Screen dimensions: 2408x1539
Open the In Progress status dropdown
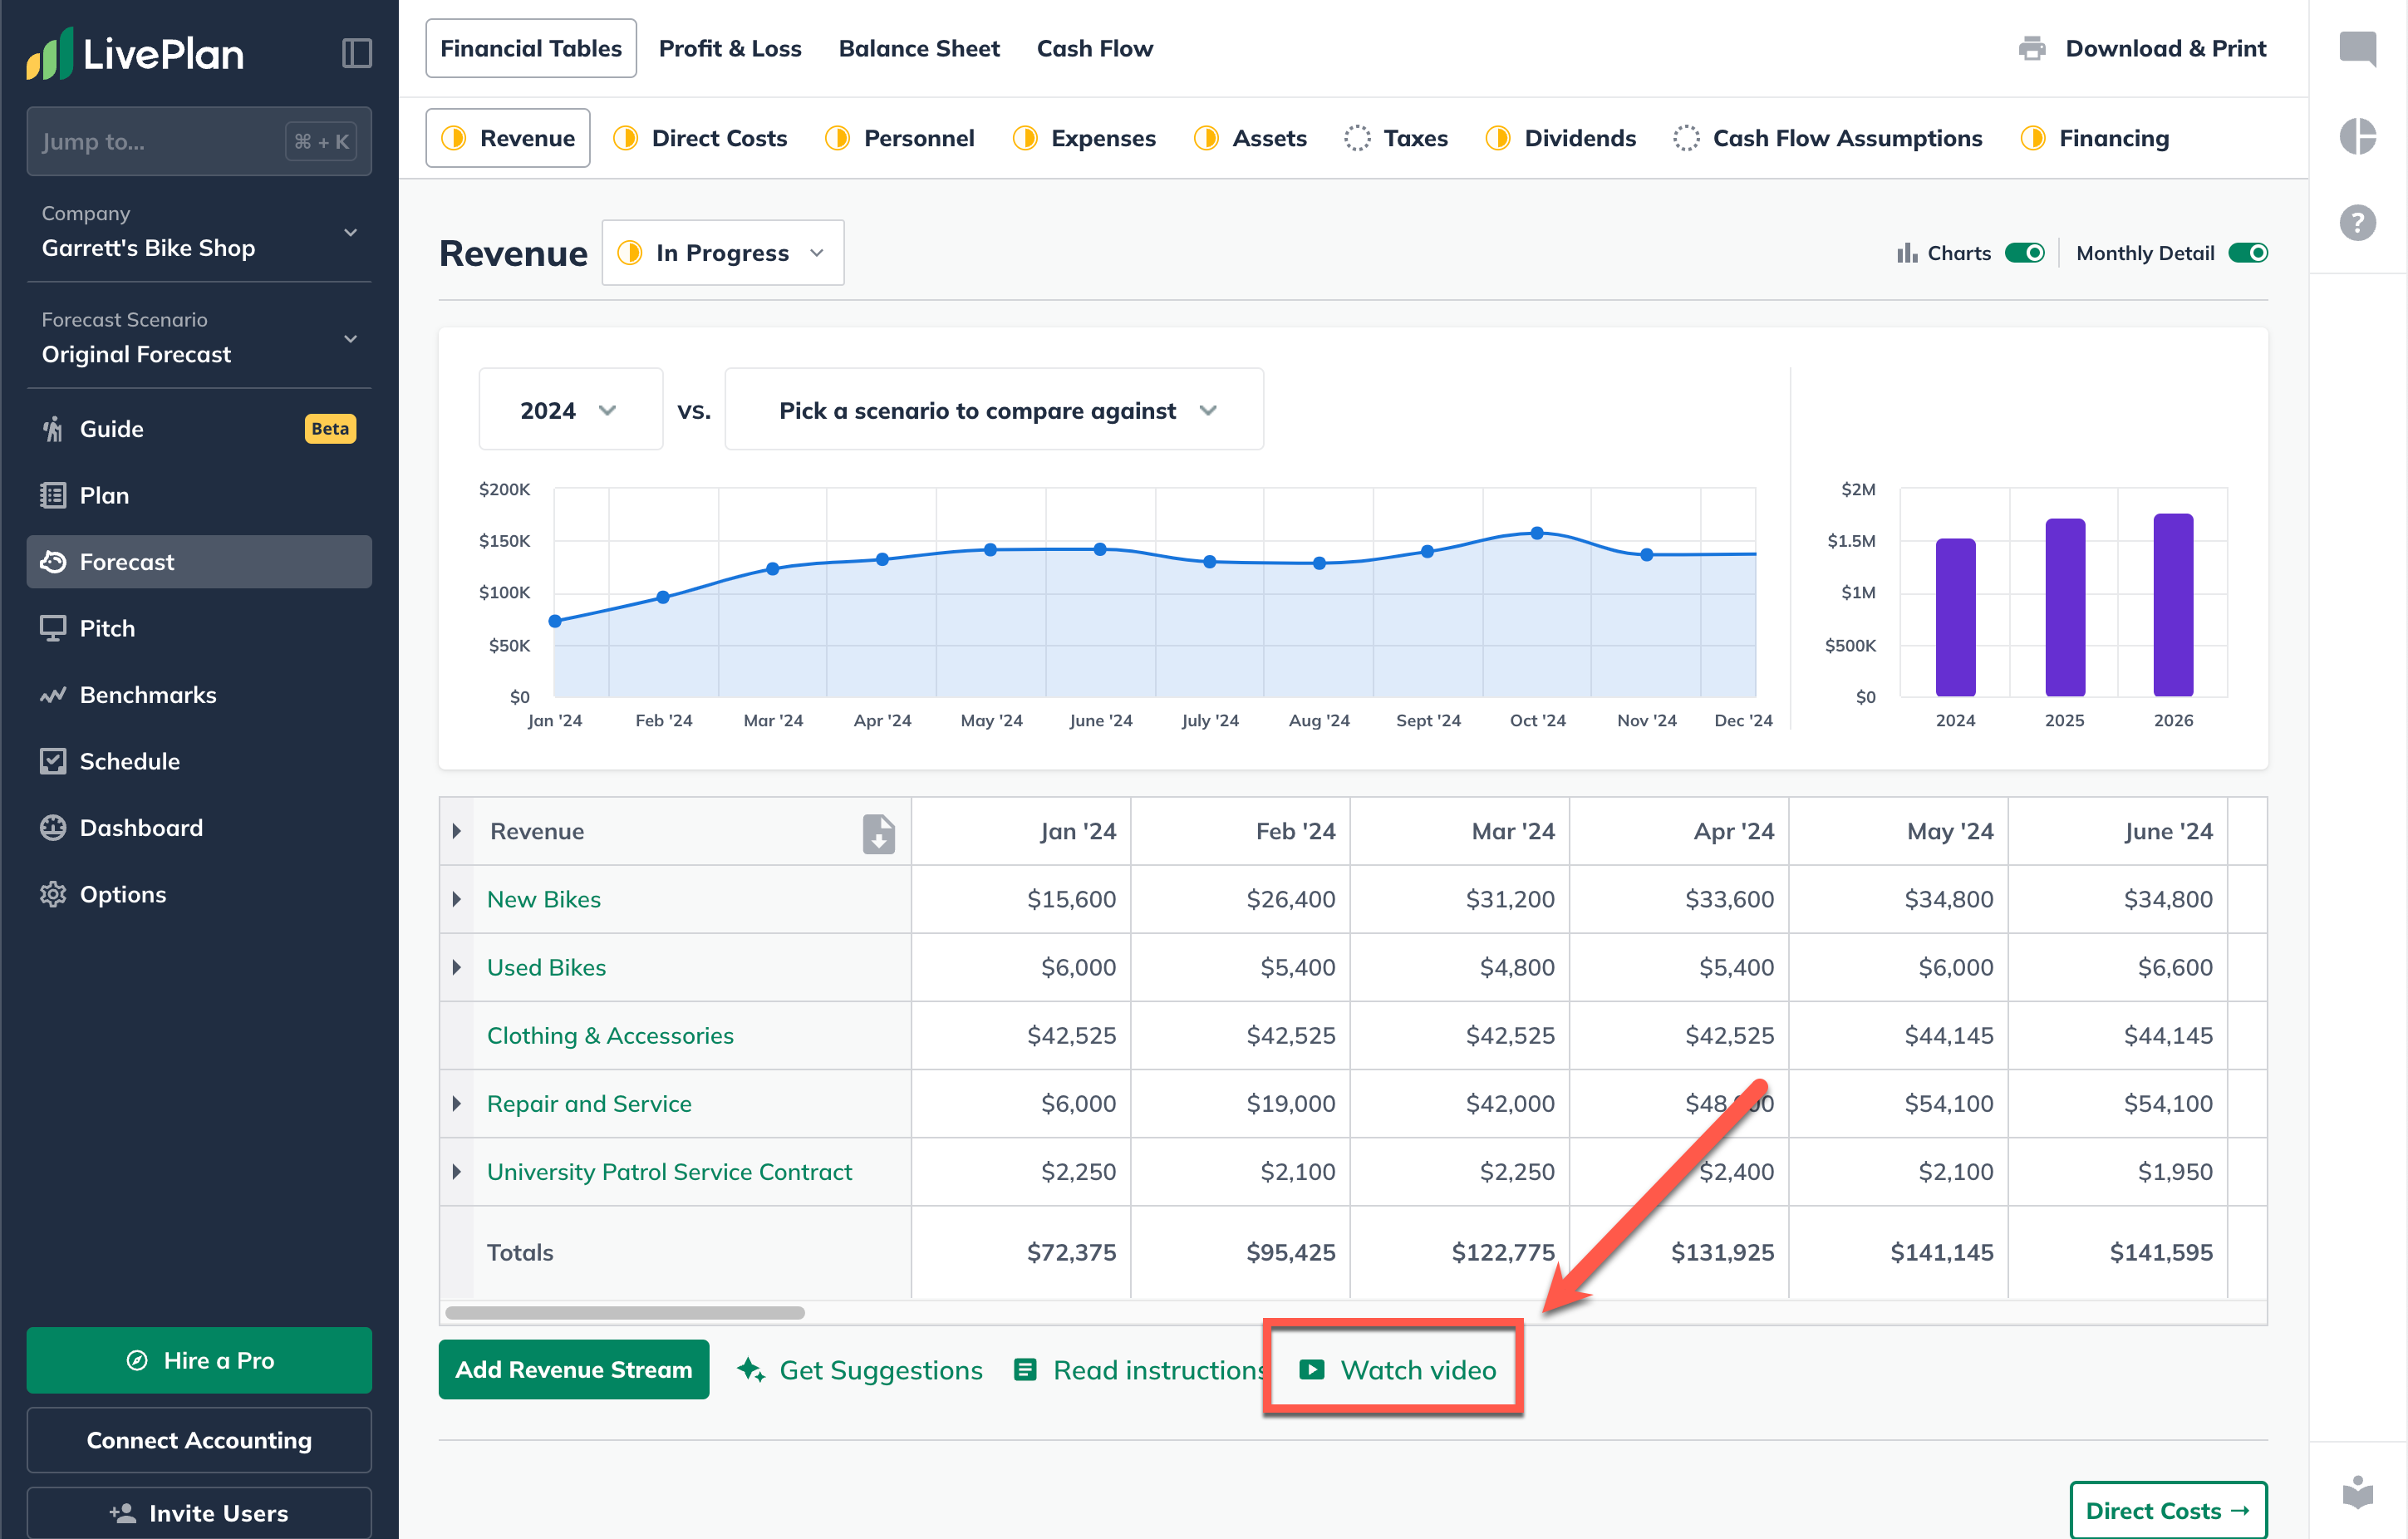pyautogui.click(x=722, y=253)
